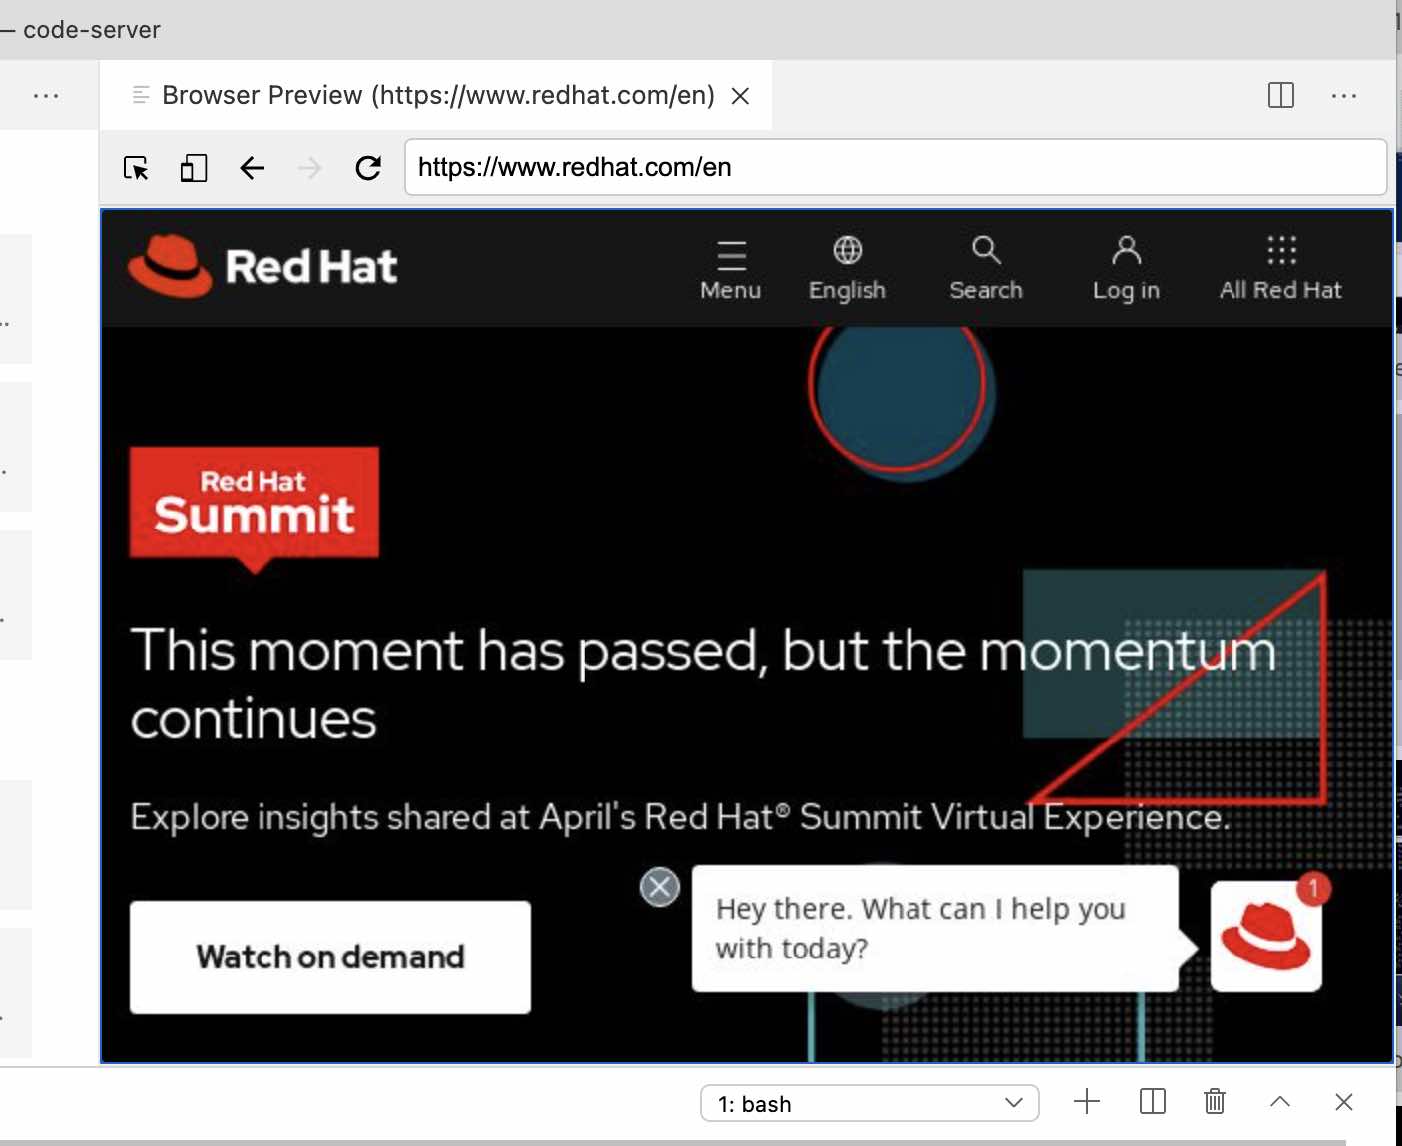Split the terminal pane

pyautogui.click(x=1151, y=1101)
